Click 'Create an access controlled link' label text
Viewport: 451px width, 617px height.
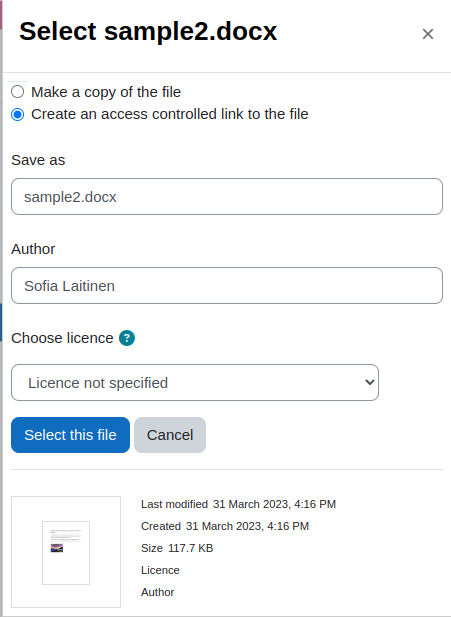click(x=170, y=114)
